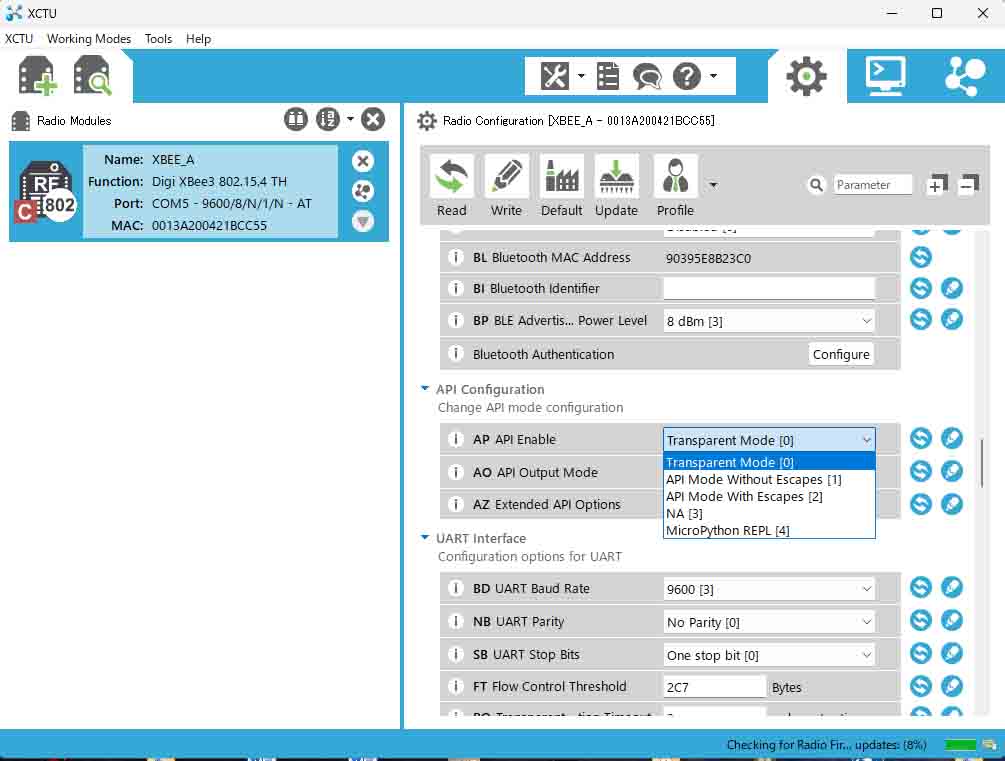Click the Parameter search field
Viewport: 1005px width, 761px height.
(x=872, y=185)
